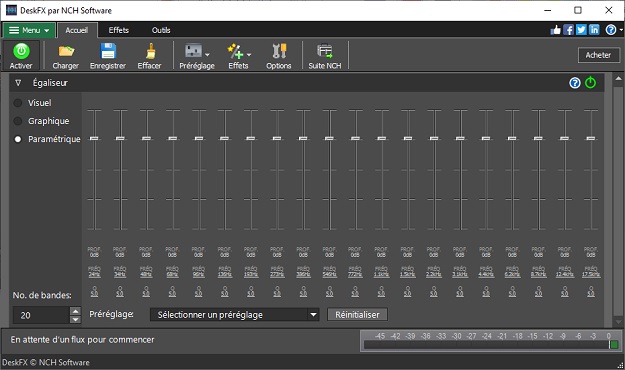The image size is (625, 370).
Task: Click the Préréglage toolbar icon
Action: (193, 51)
